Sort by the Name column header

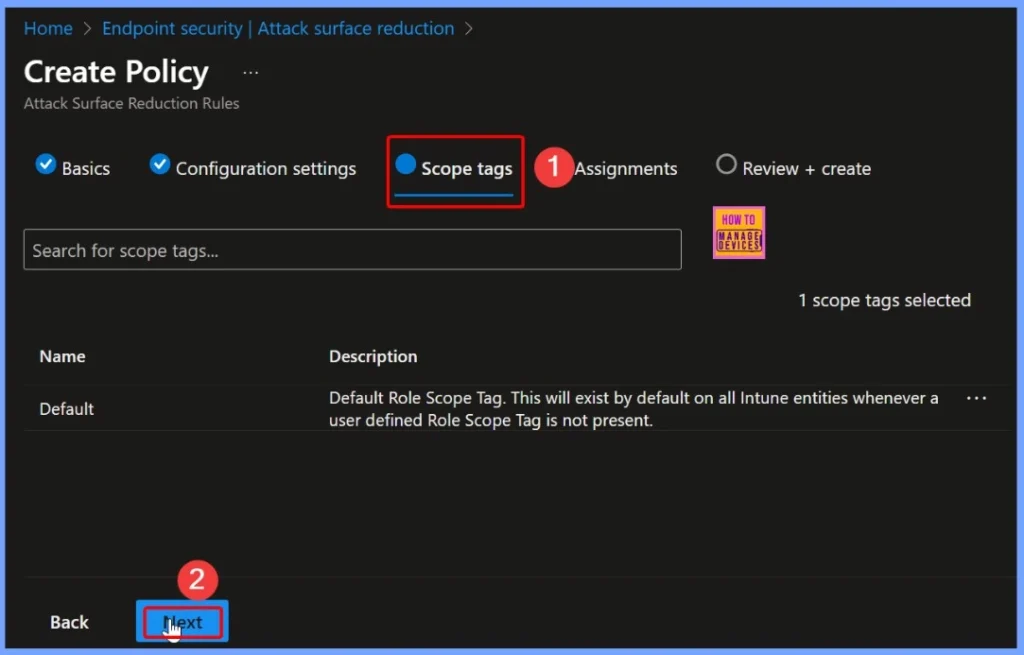tap(62, 356)
